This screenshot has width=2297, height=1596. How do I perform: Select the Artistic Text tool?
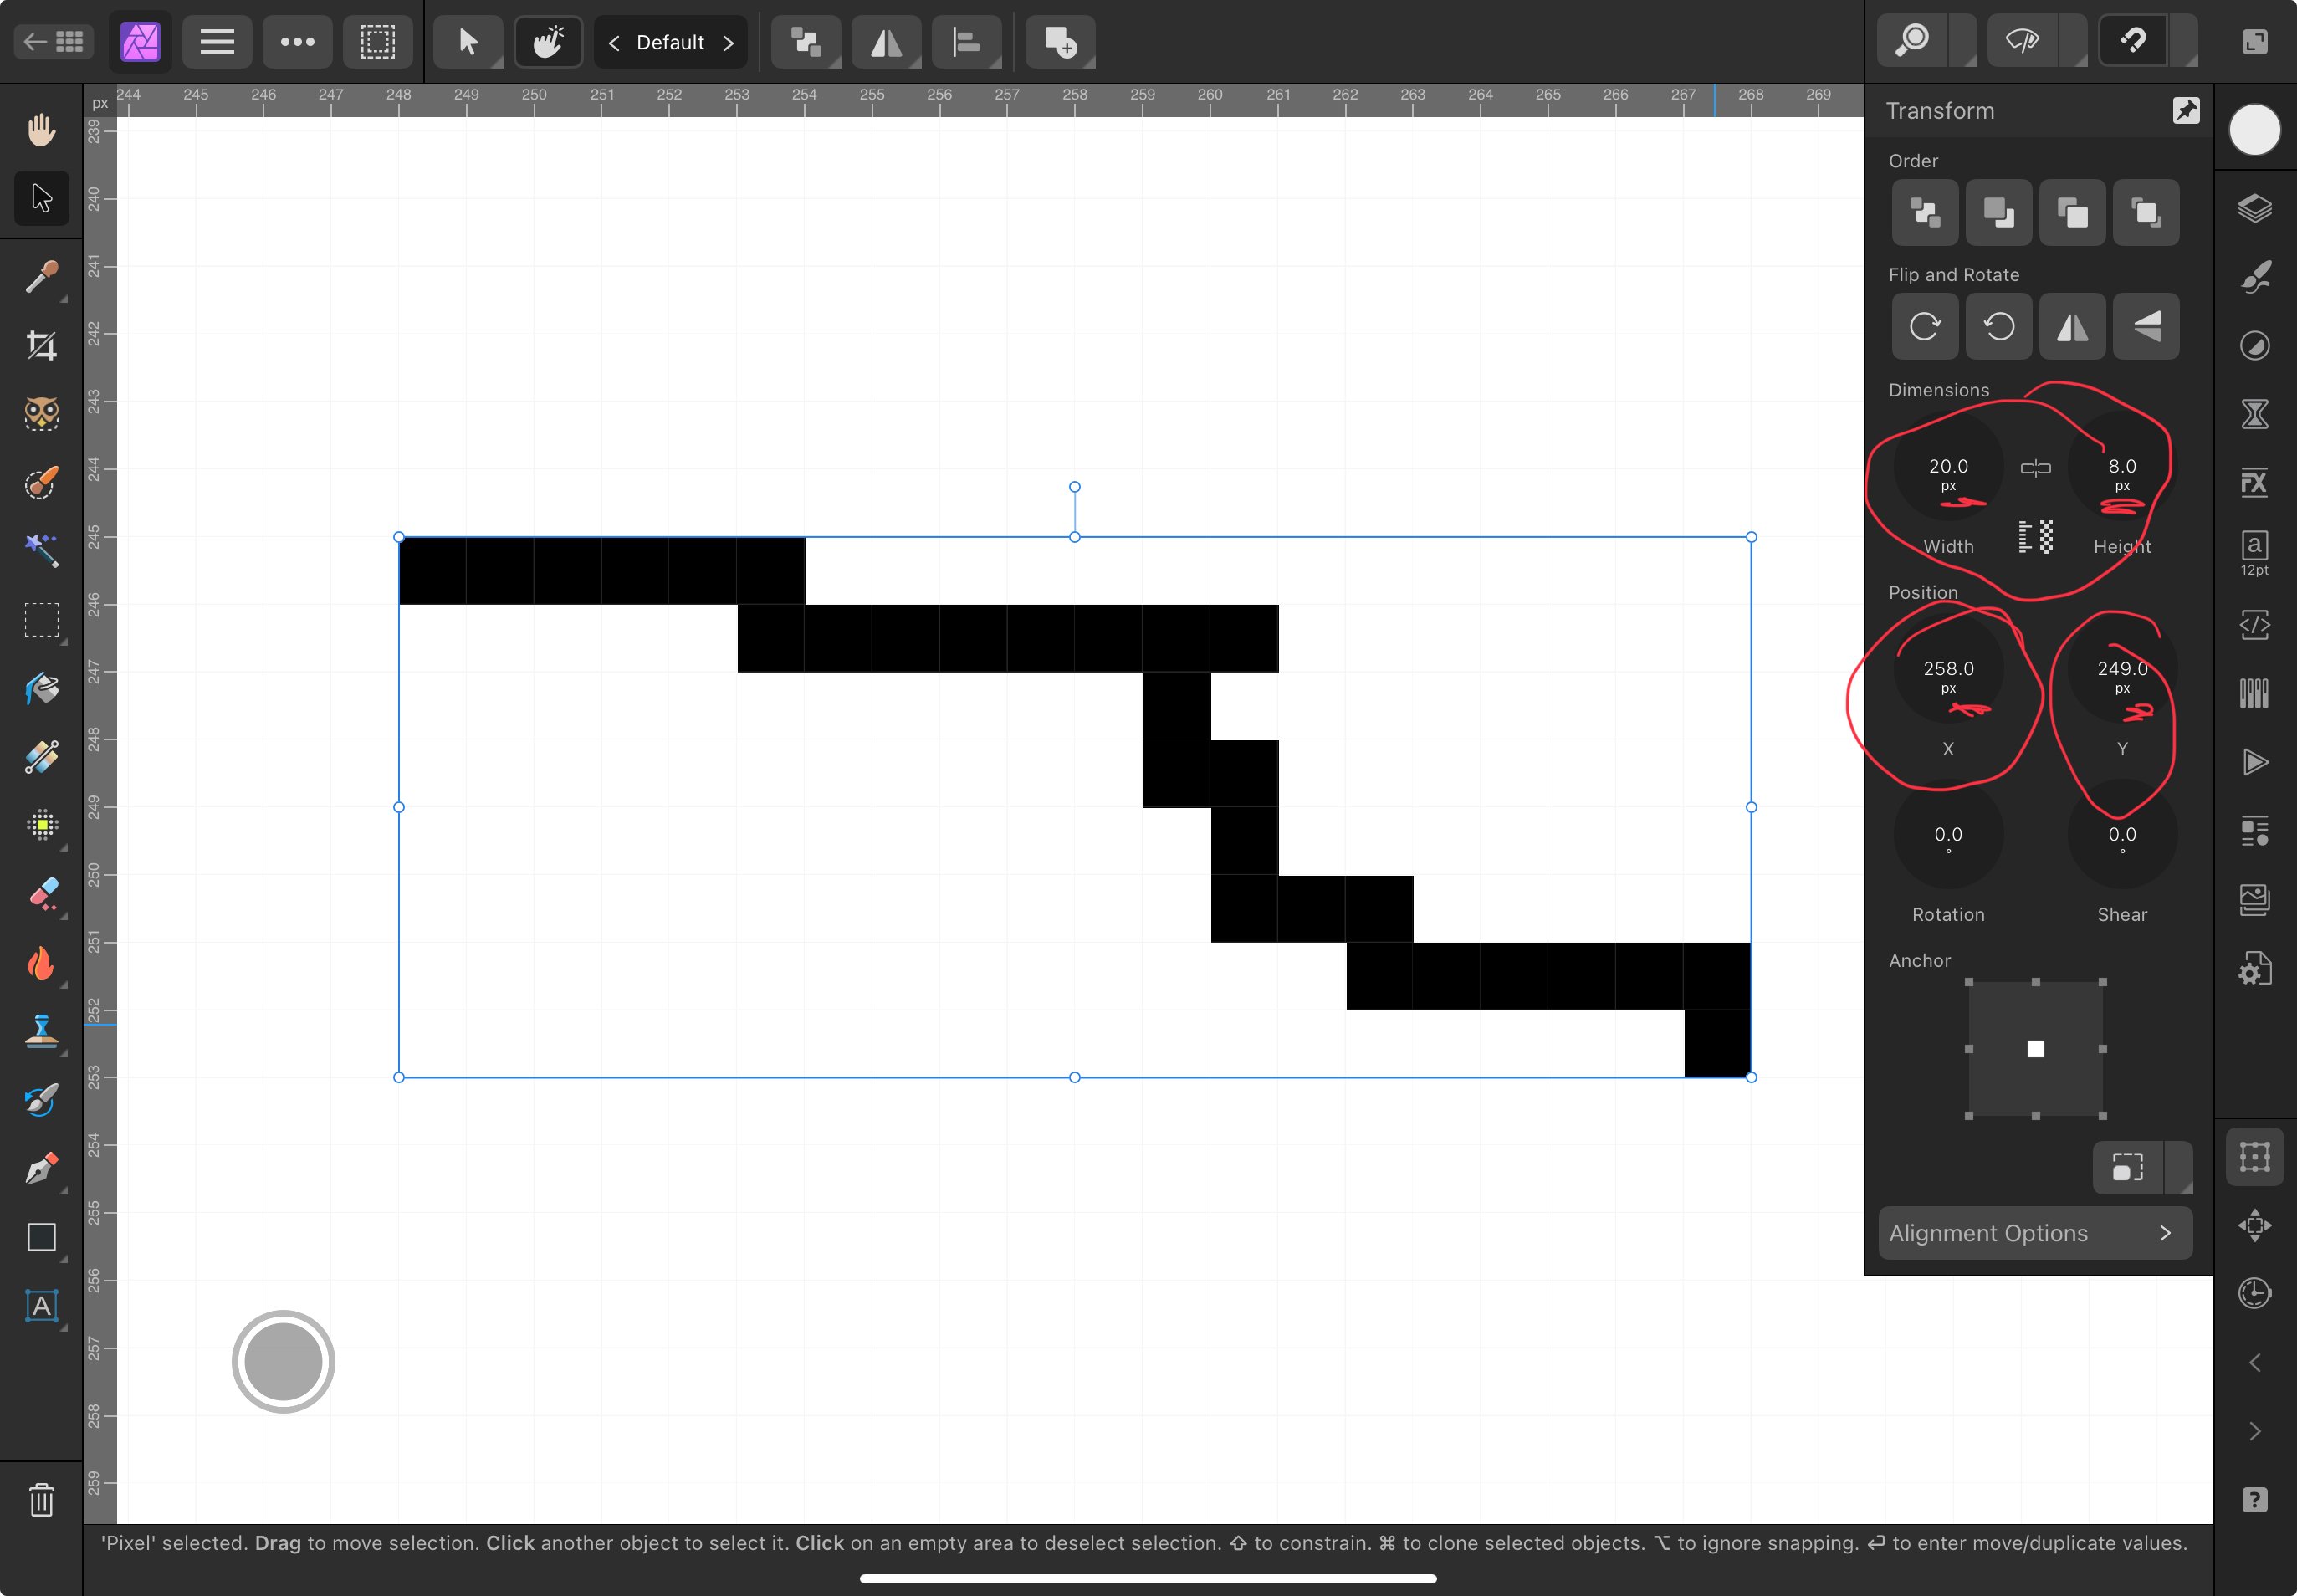tap(41, 1306)
